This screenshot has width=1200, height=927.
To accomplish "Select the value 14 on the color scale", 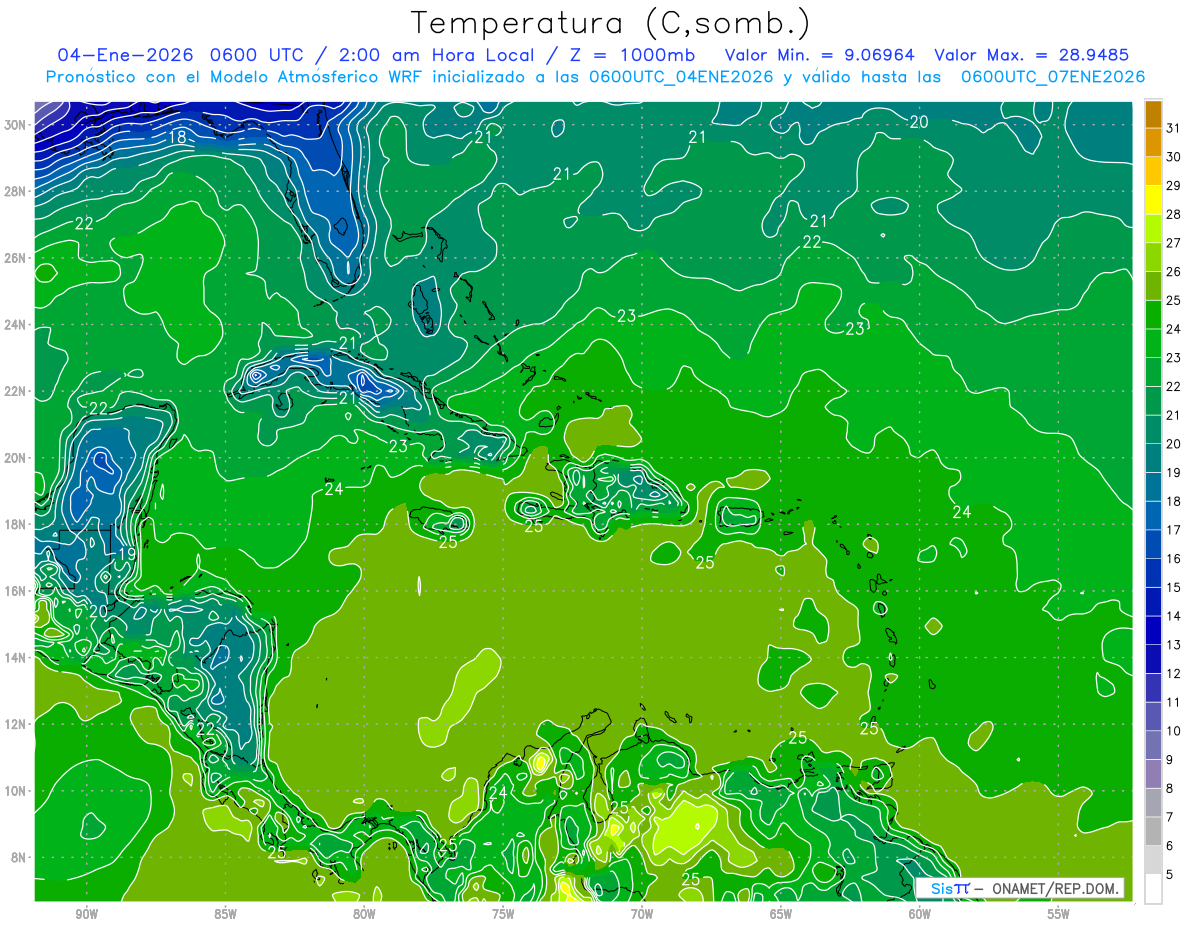I will point(1173,616).
